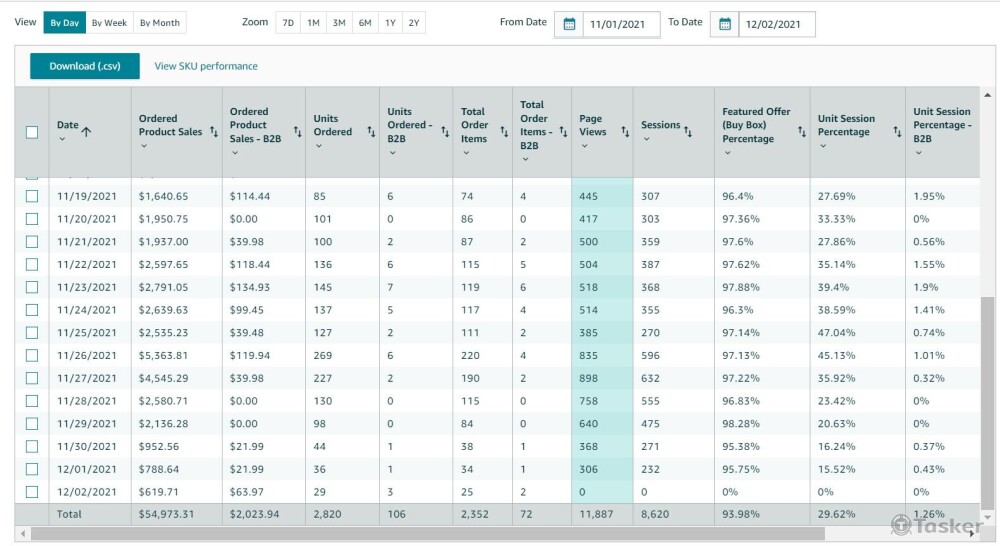Open View SKU performance link
The width and height of the screenshot is (1000, 546).
click(206, 66)
